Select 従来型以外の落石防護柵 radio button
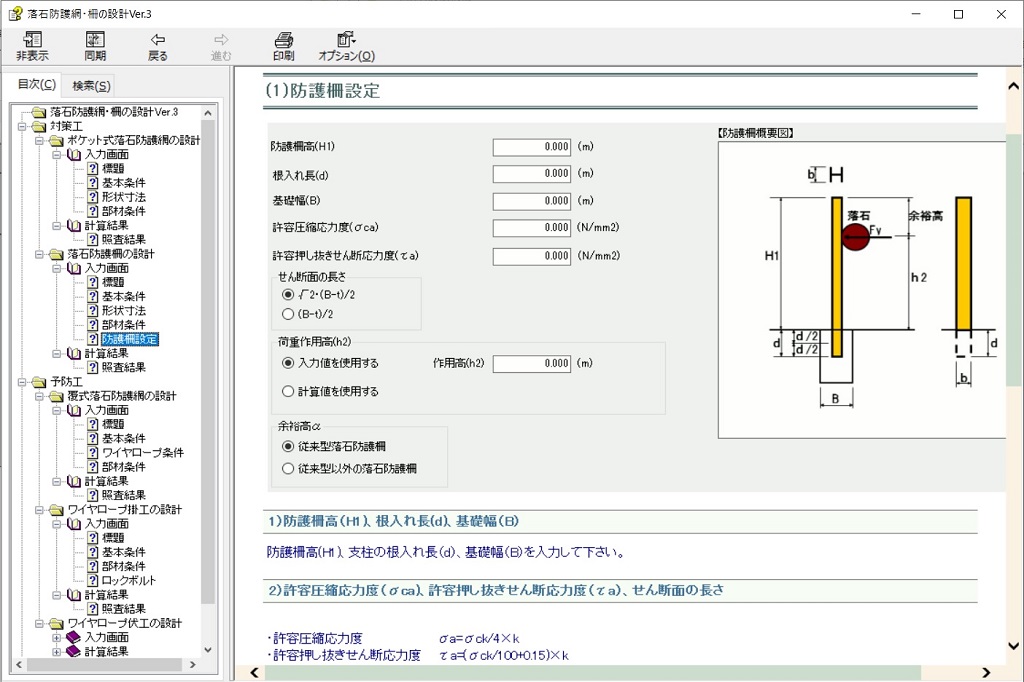Viewport: 1024px width, 682px height. click(288, 469)
